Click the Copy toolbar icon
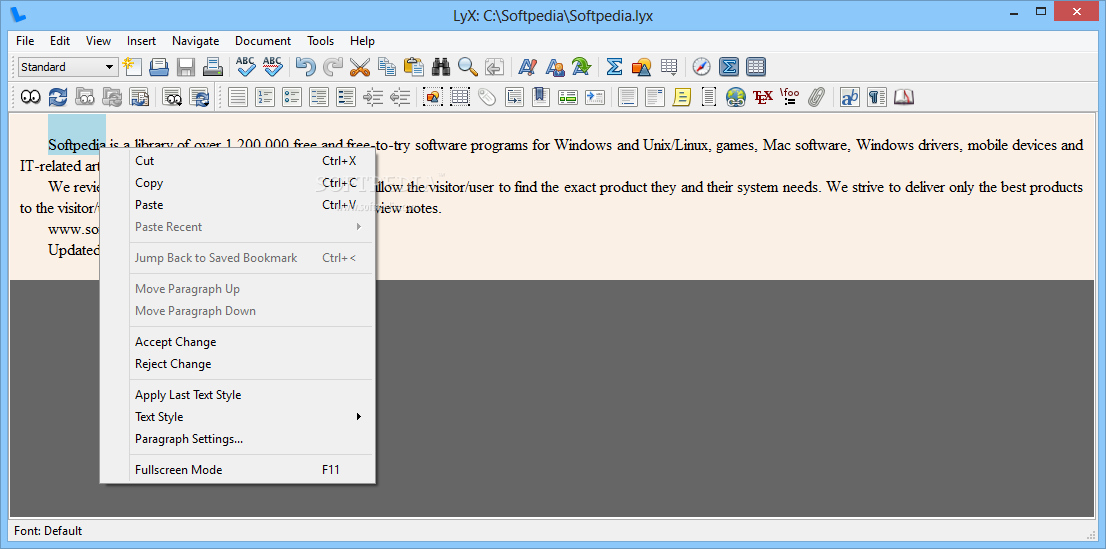This screenshot has height=549, width=1106. (387, 67)
